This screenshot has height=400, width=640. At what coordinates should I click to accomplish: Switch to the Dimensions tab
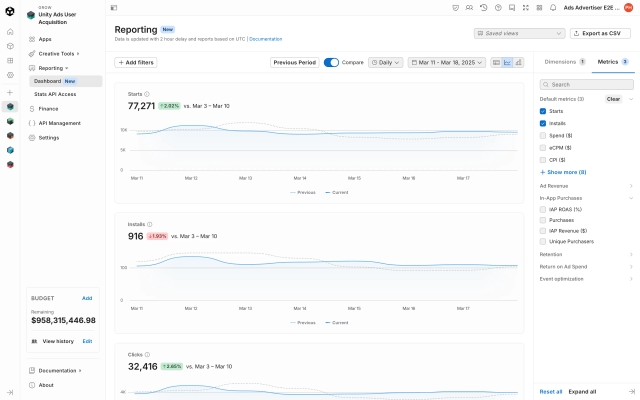click(x=563, y=62)
